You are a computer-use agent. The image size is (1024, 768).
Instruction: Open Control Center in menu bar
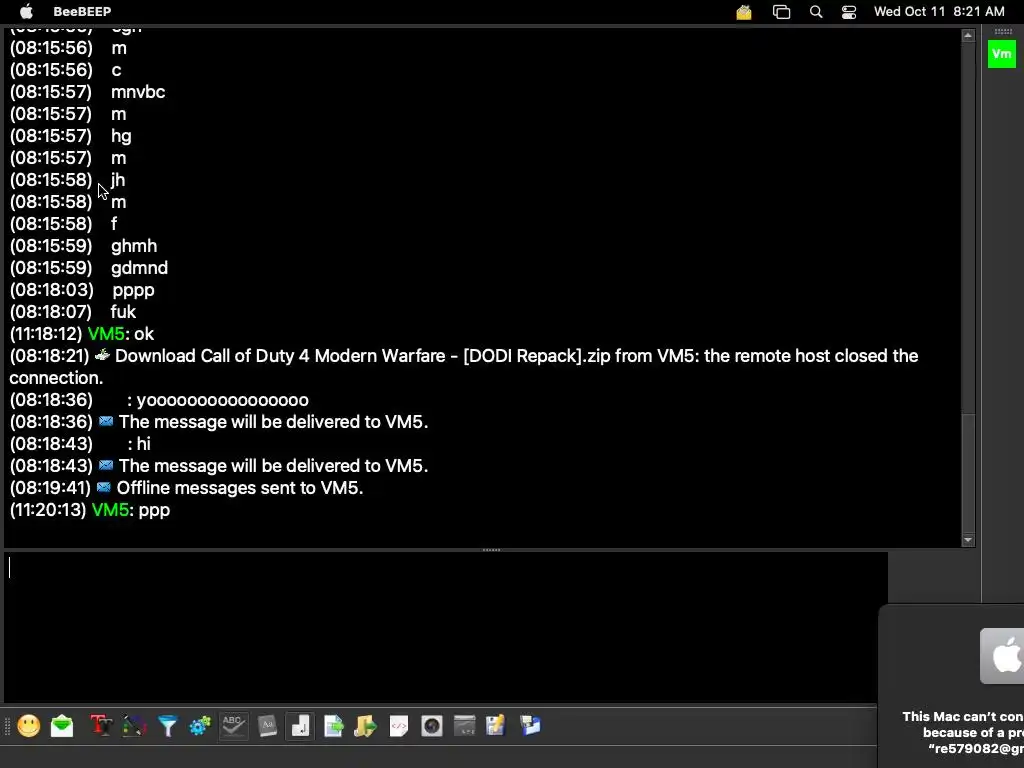pyautogui.click(x=849, y=12)
